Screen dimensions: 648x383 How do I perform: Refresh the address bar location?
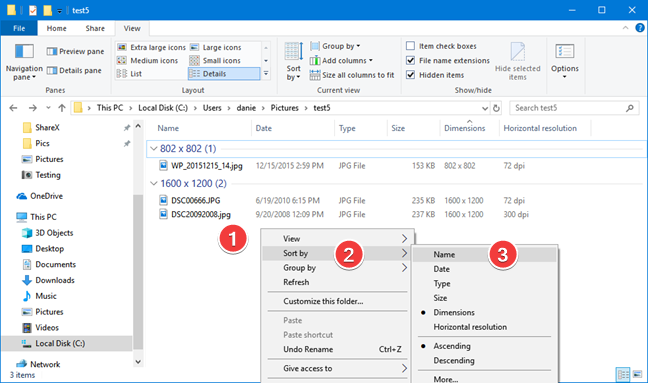496,108
